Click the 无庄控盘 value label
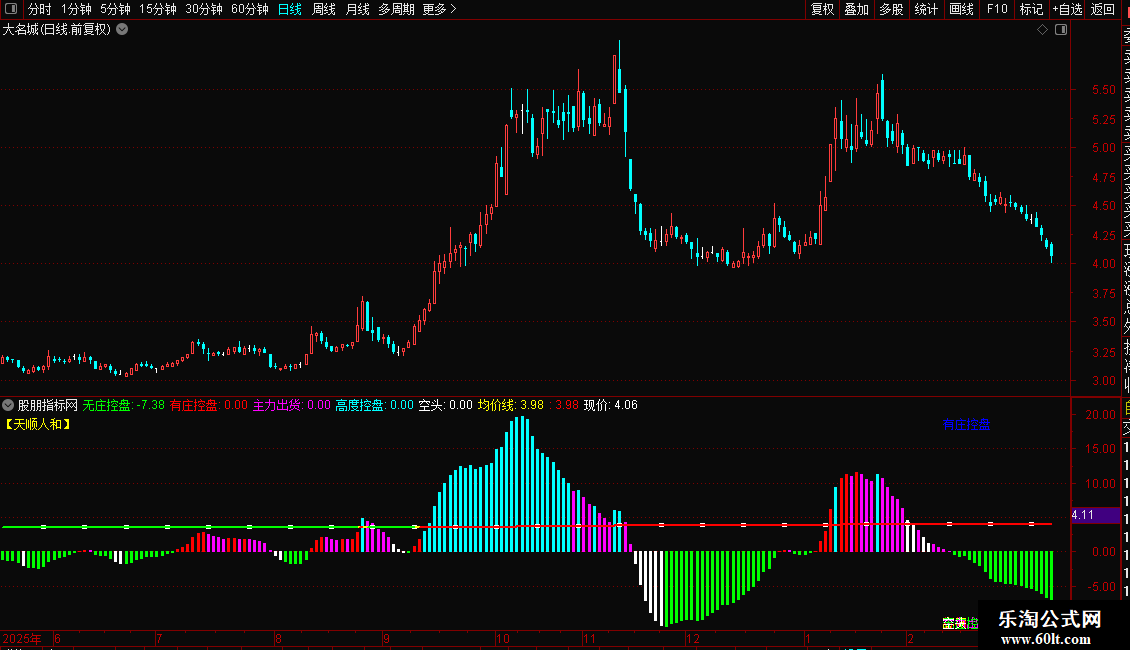This screenshot has width=1130, height=650. (x=123, y=405)
